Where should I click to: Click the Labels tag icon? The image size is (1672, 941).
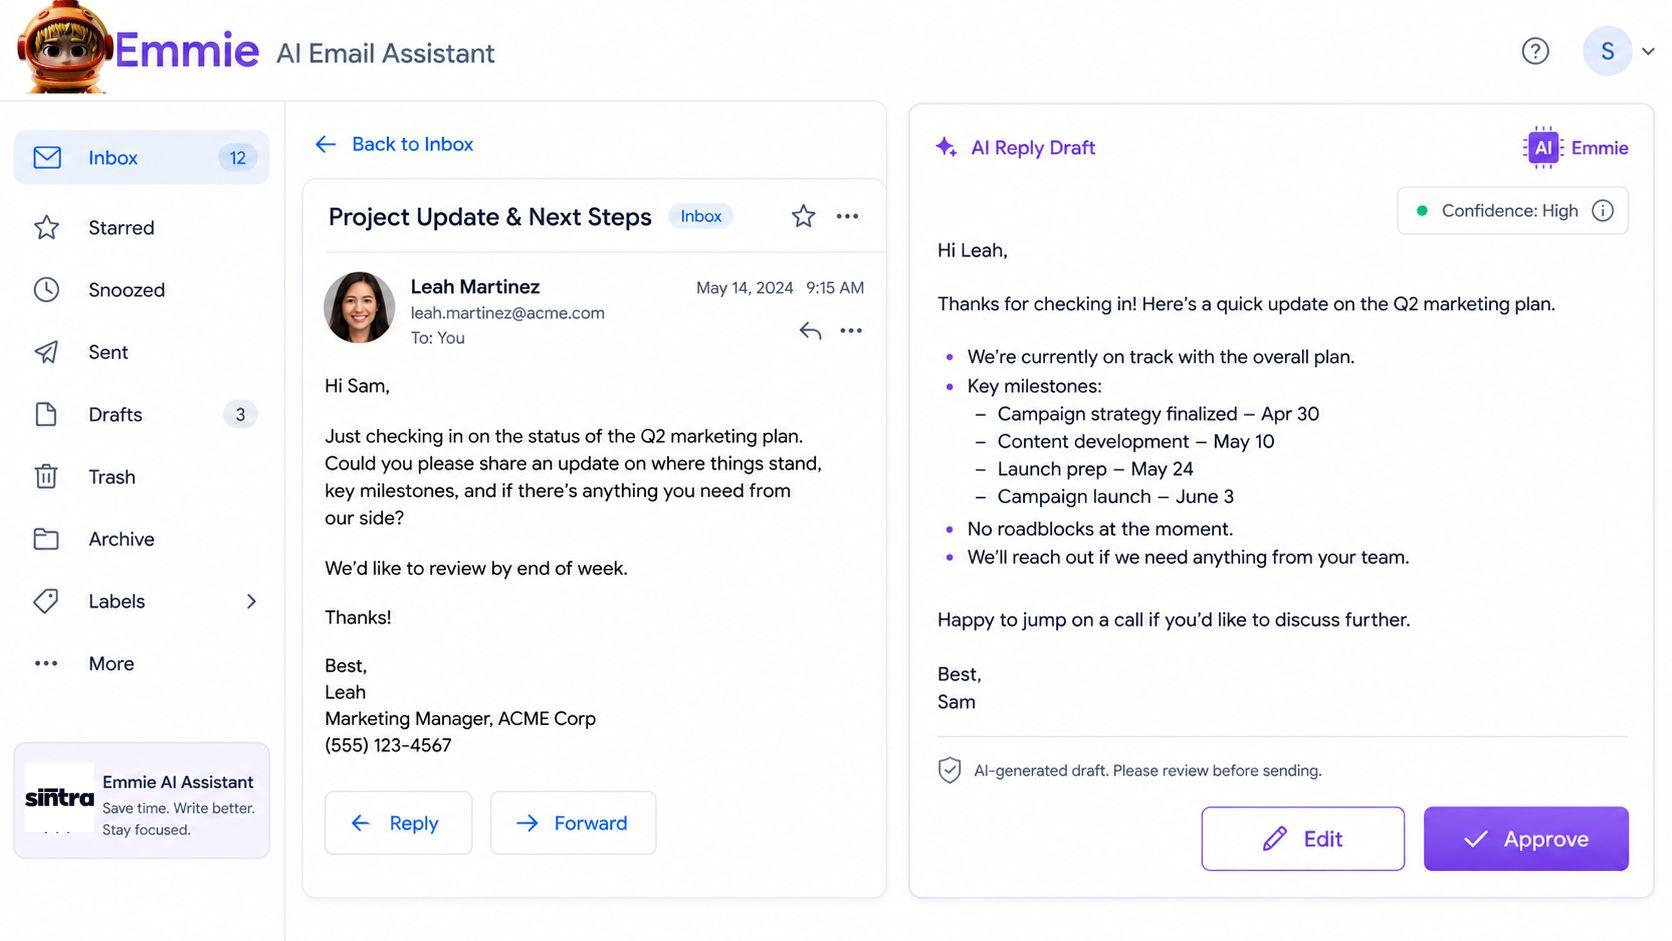[x=46, y=601]
